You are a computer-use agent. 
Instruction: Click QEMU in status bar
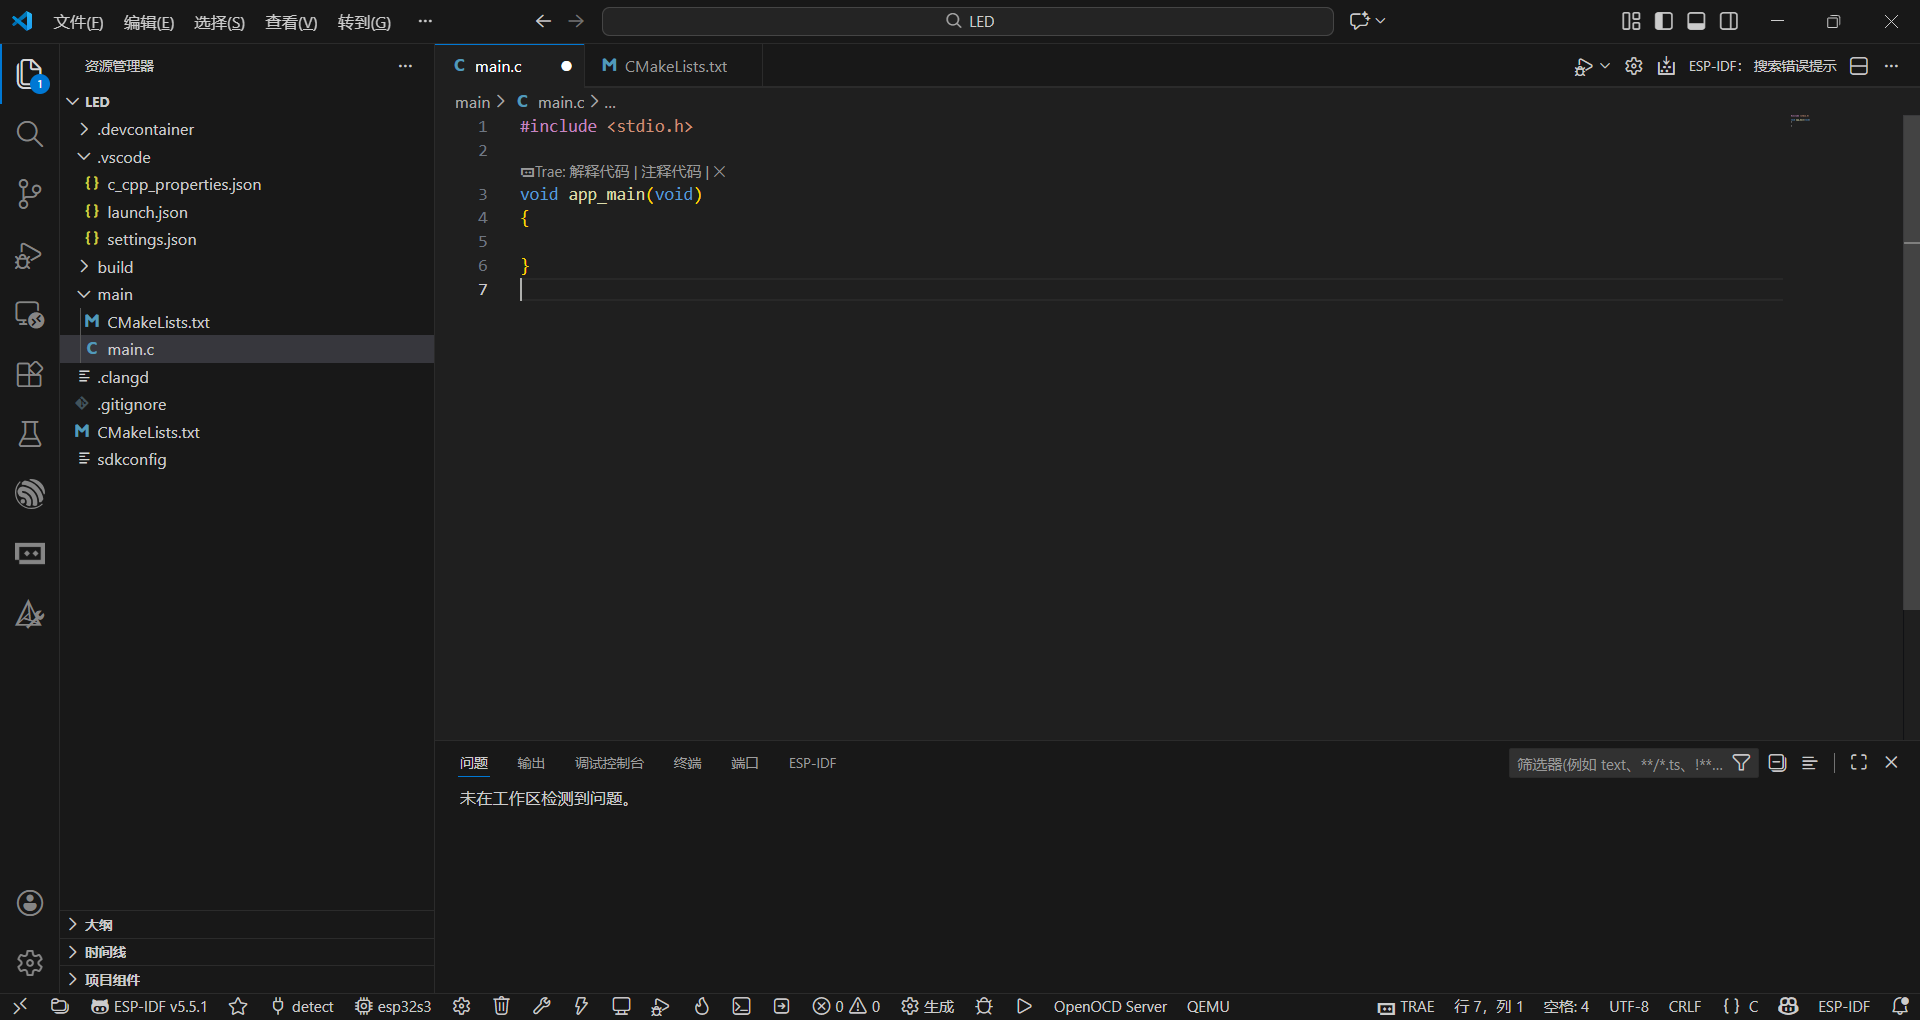pos(1208,1006)
